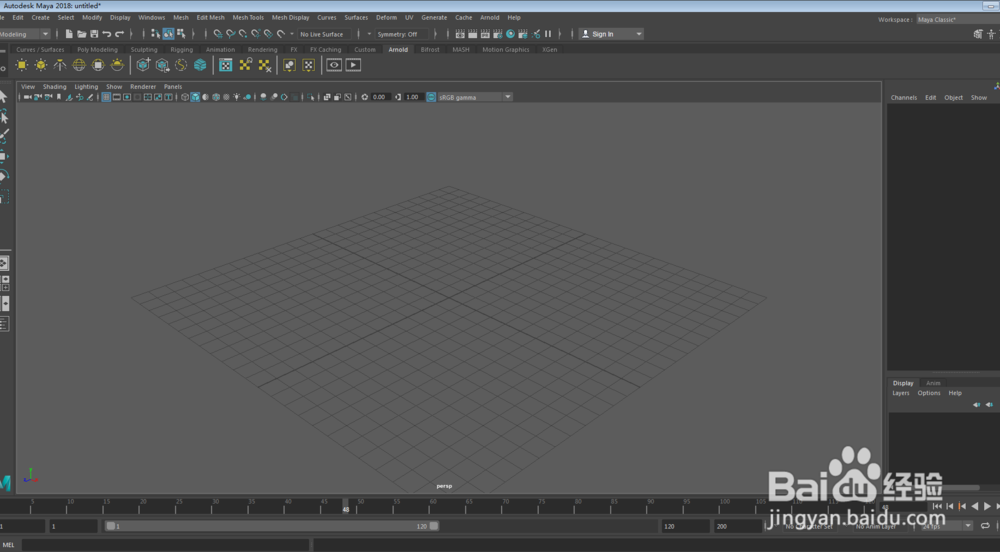
Task: Toggle resolution gate in viewport toolbar
Action: click(127, 97)
